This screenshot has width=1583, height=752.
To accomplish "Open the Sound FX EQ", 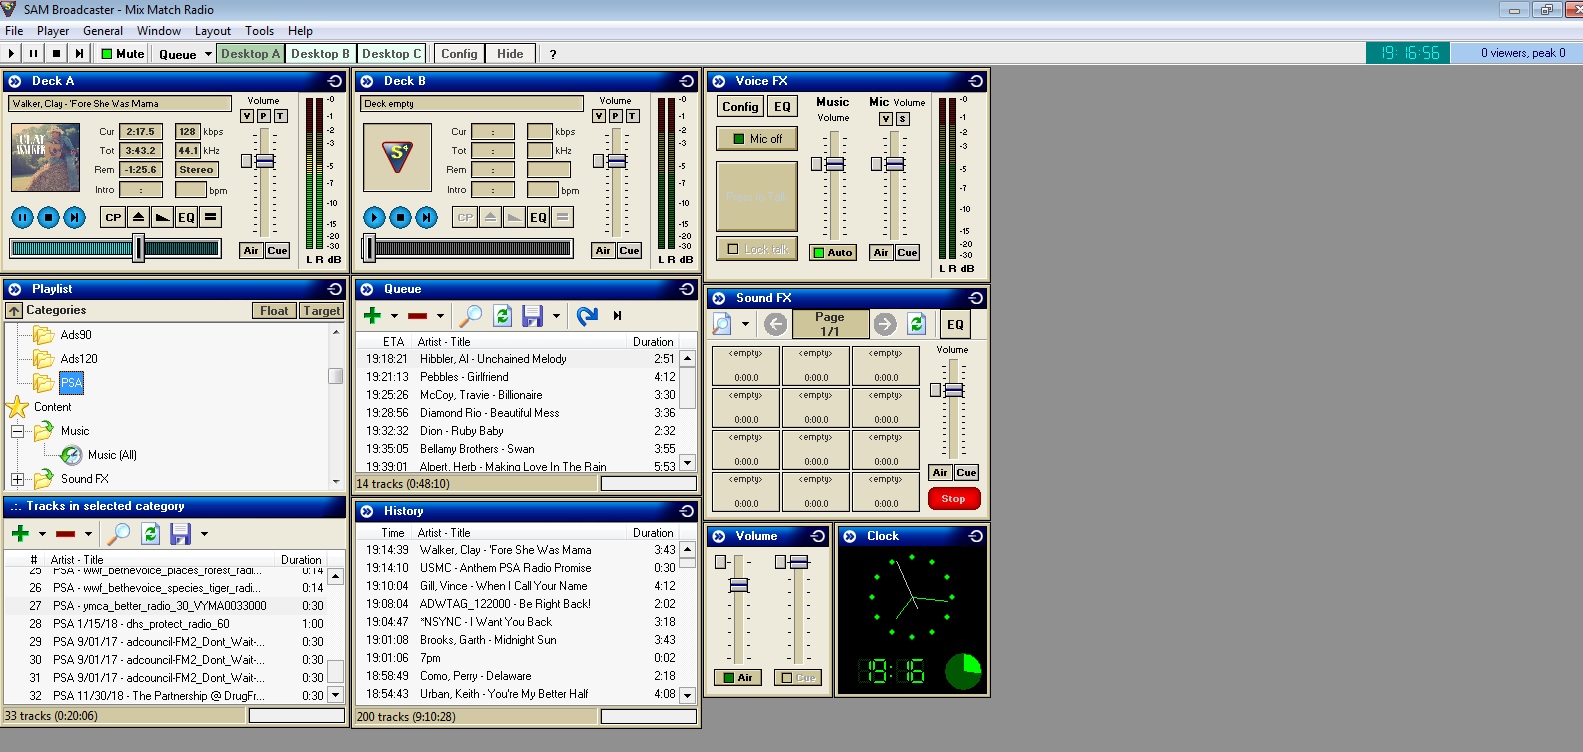I will coord(955,324).
